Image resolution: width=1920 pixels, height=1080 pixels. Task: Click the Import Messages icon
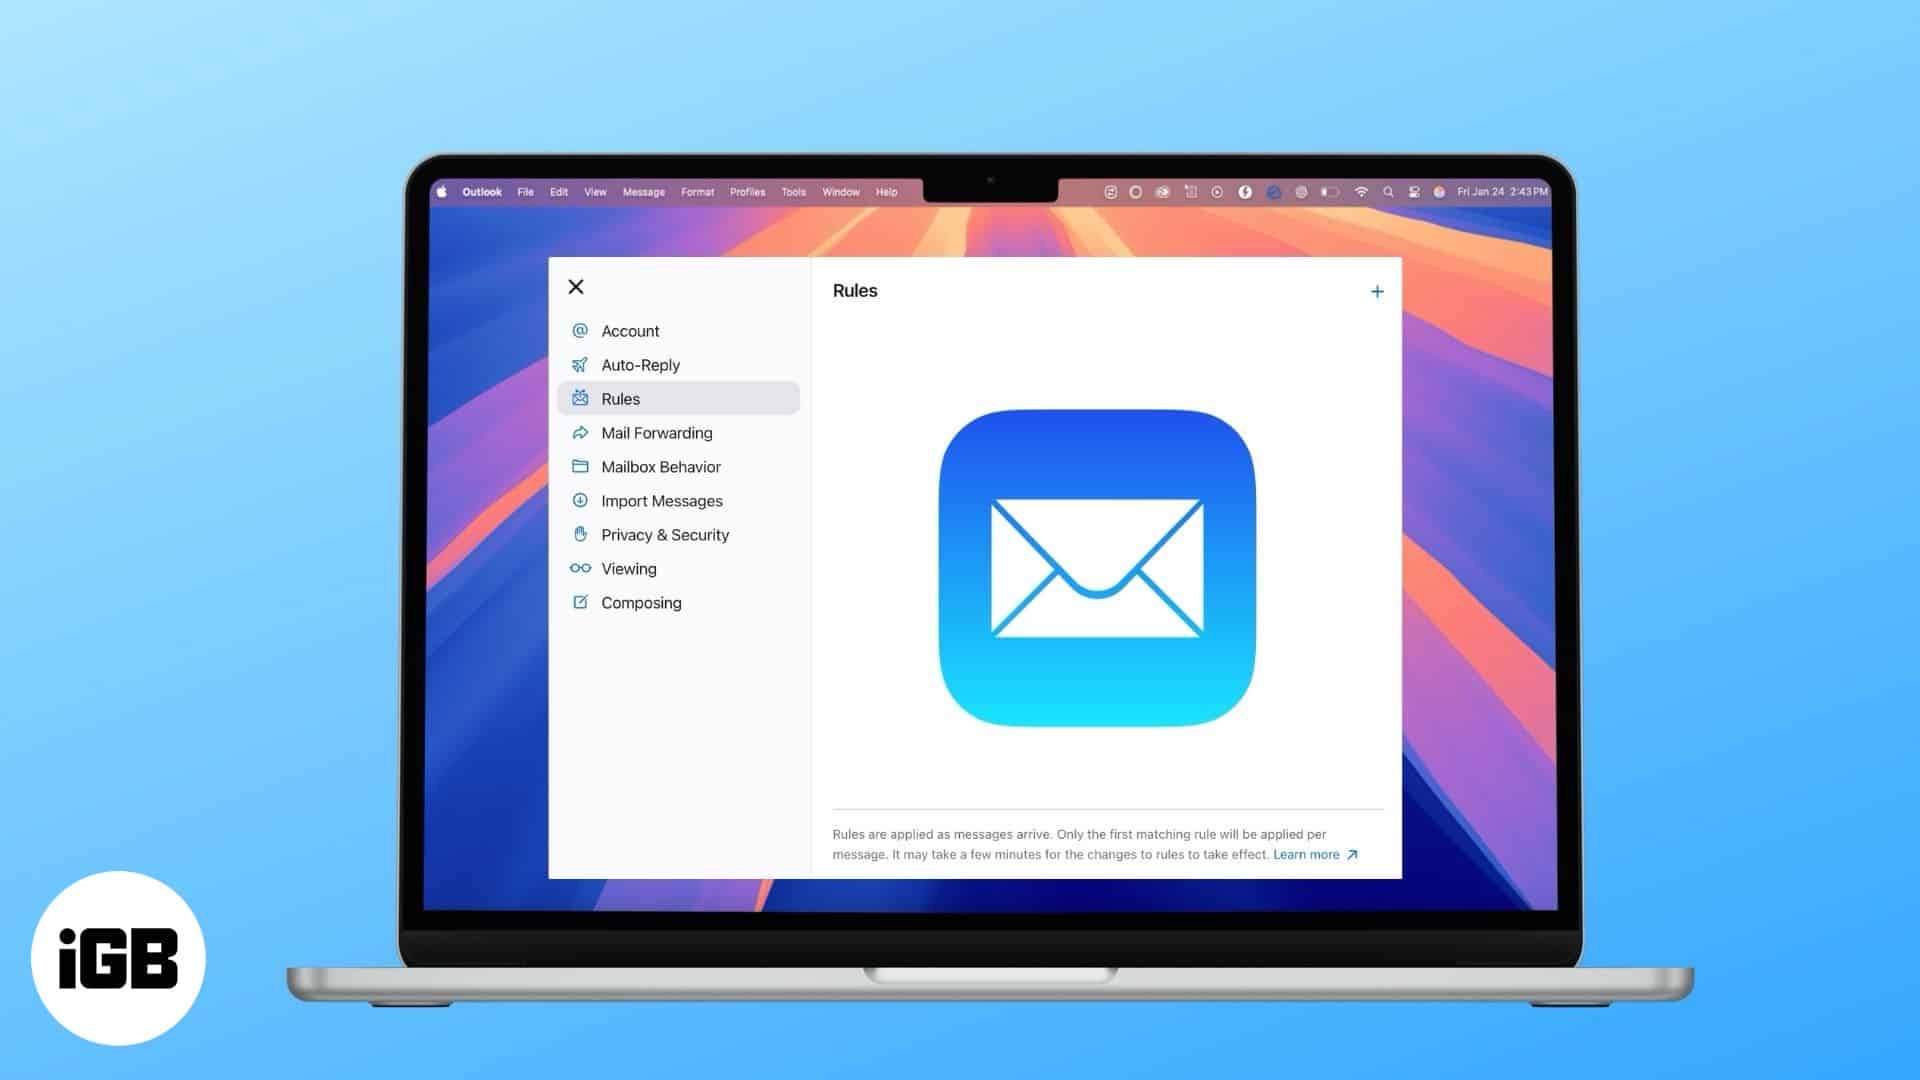[579, 500]
